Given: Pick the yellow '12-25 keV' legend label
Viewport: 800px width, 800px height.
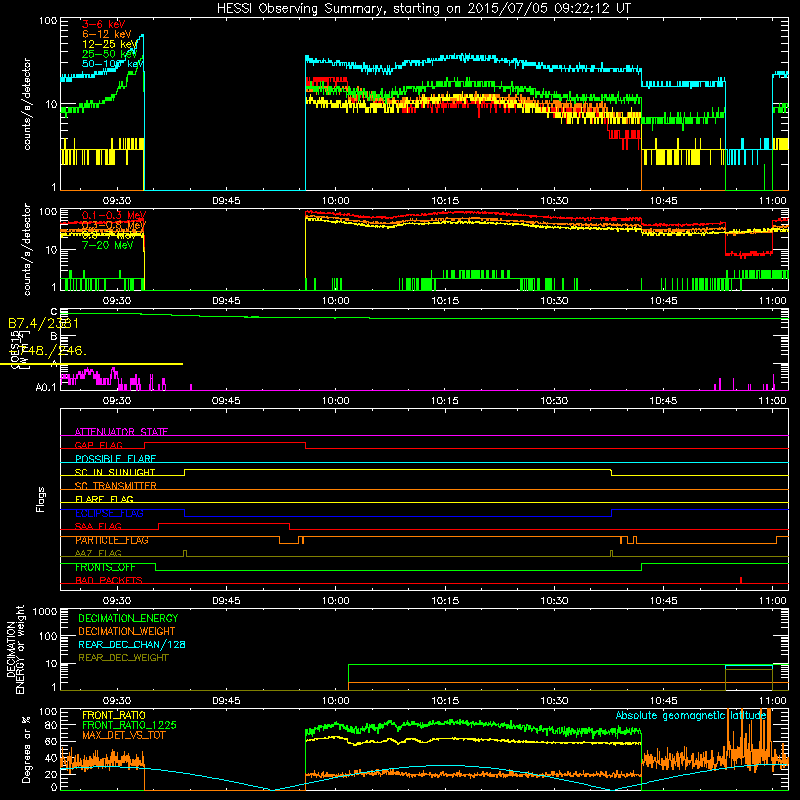Looking at the screenshot, I should (x=110, y=44).
